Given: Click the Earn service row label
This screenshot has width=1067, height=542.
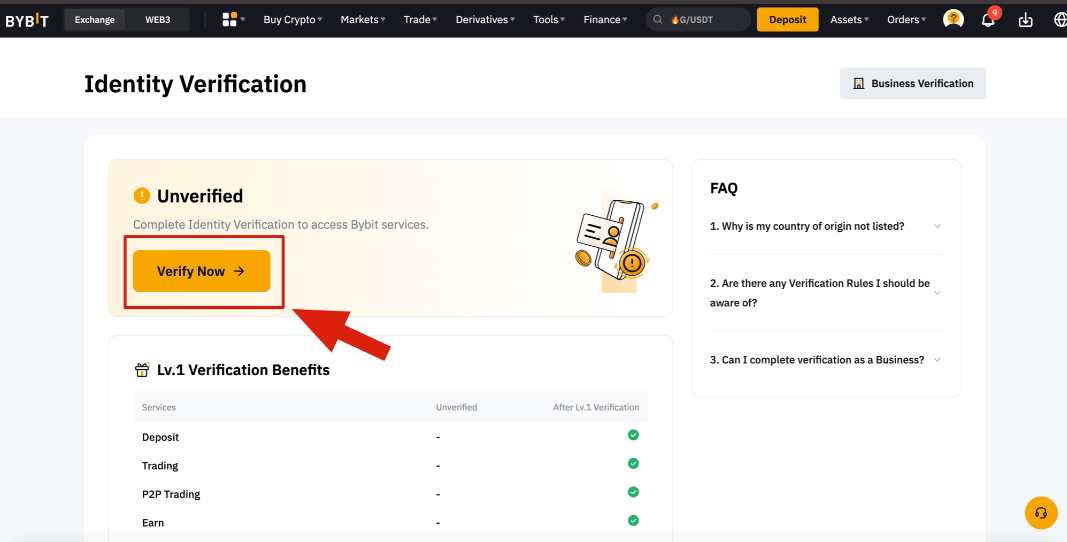Looking at the screenshot, I should tap(153, 523).
